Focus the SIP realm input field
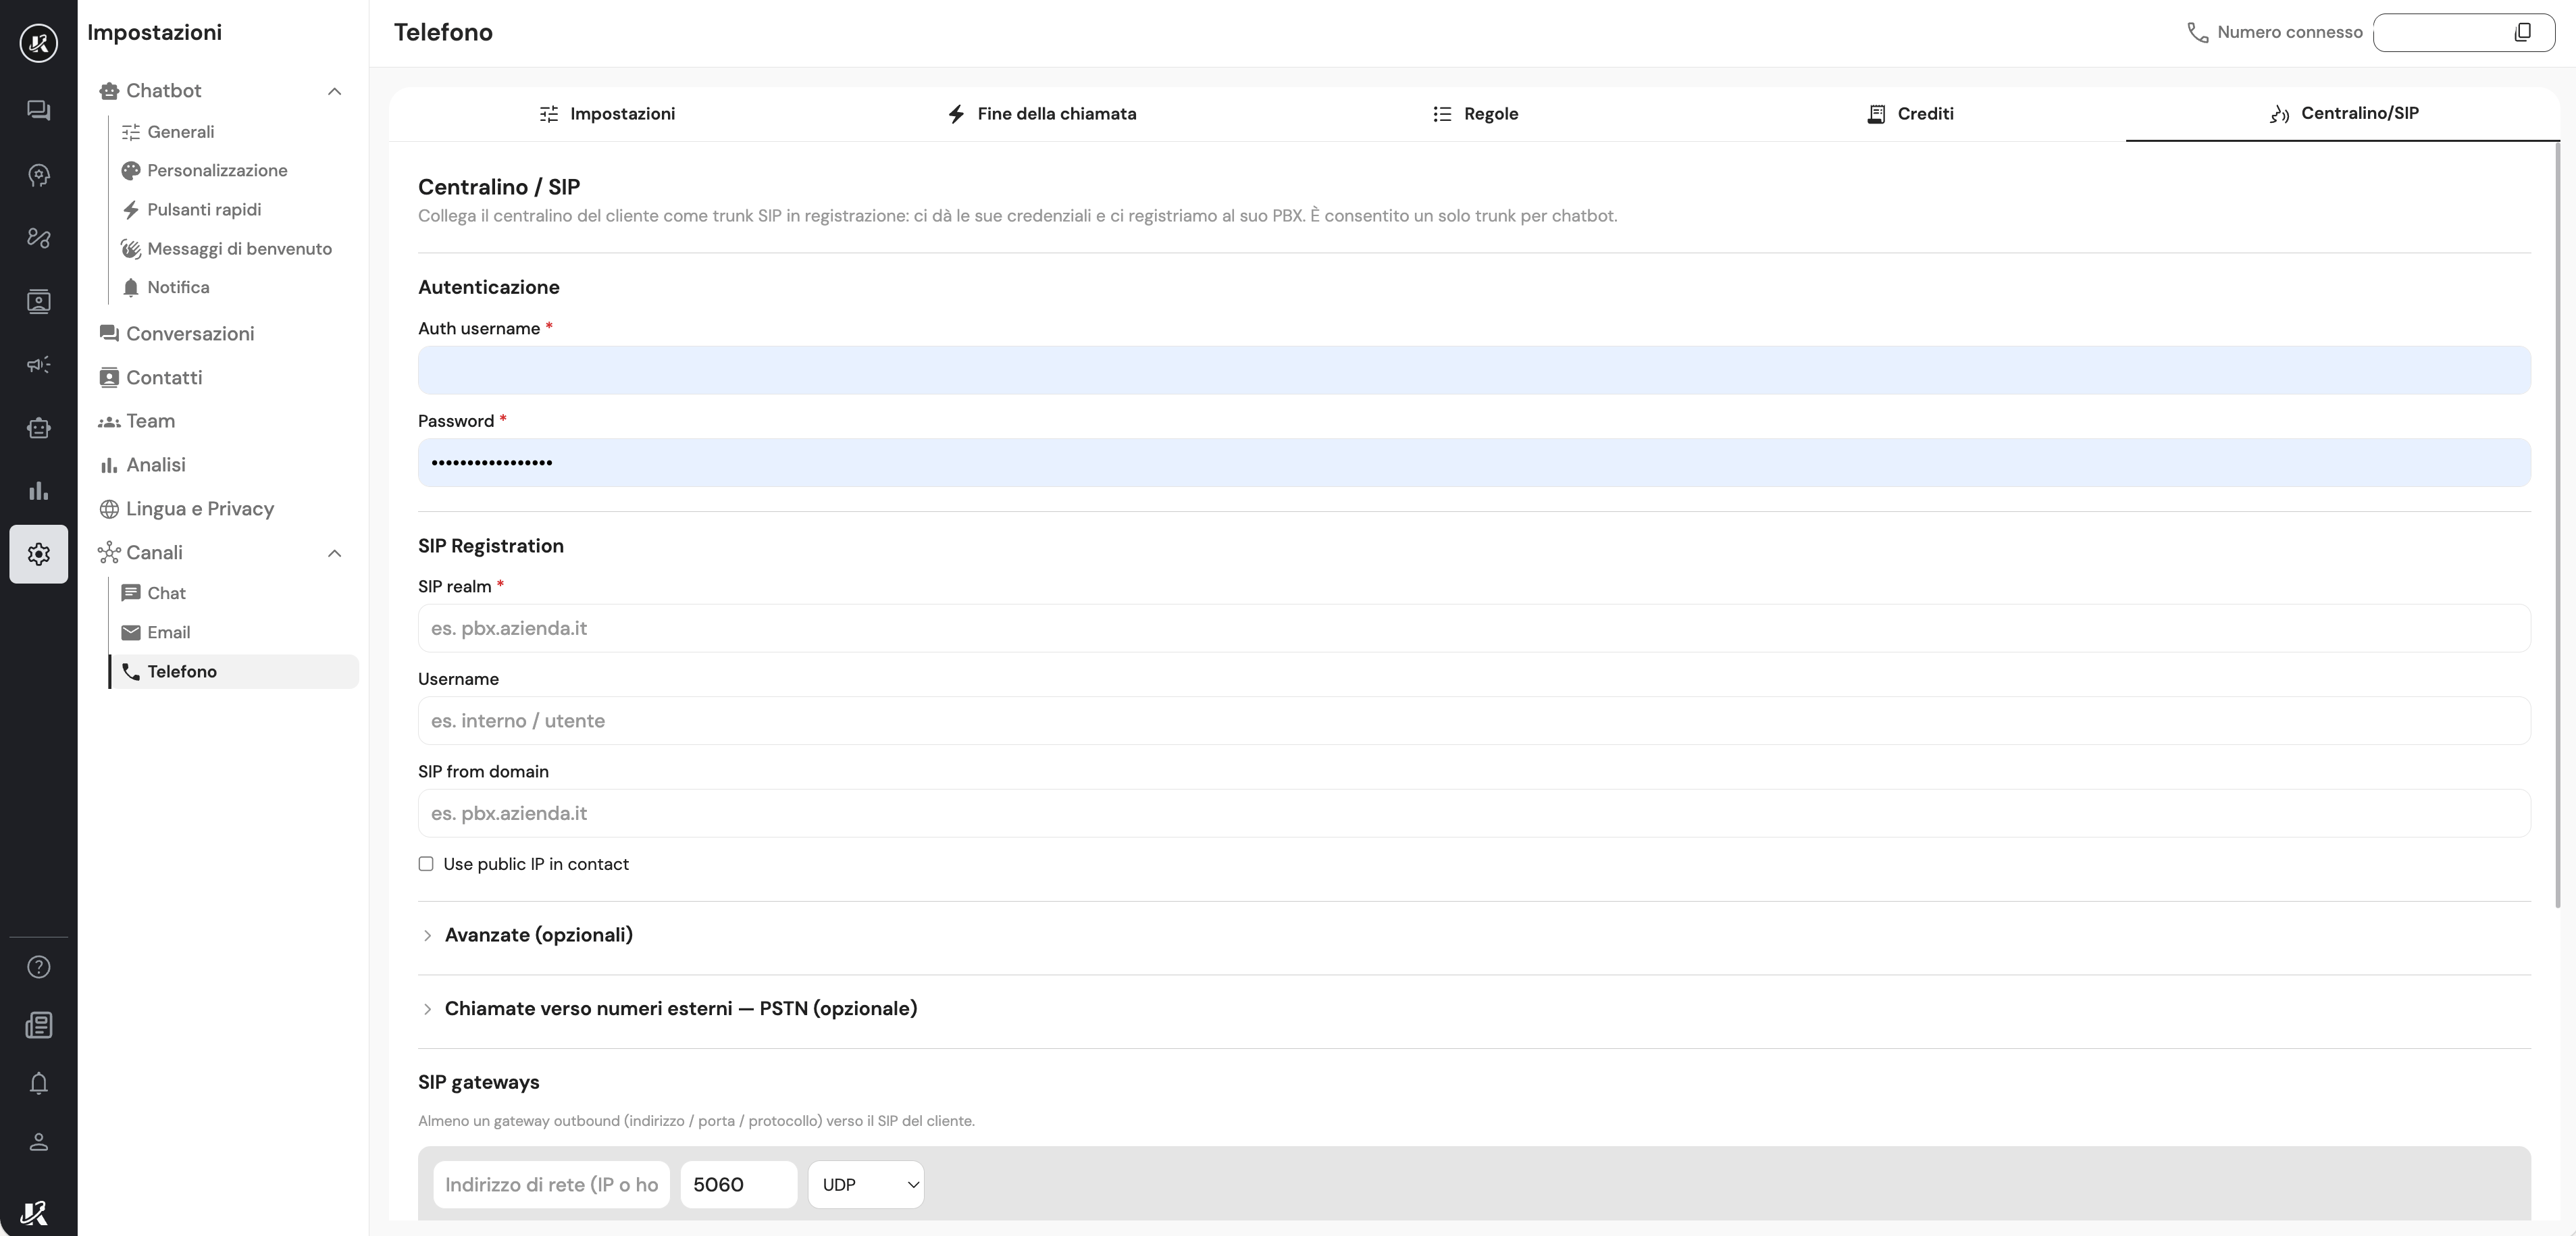Image resolution: width=2576 pixels, height=1236 pixels. [x=1474, y=628]
